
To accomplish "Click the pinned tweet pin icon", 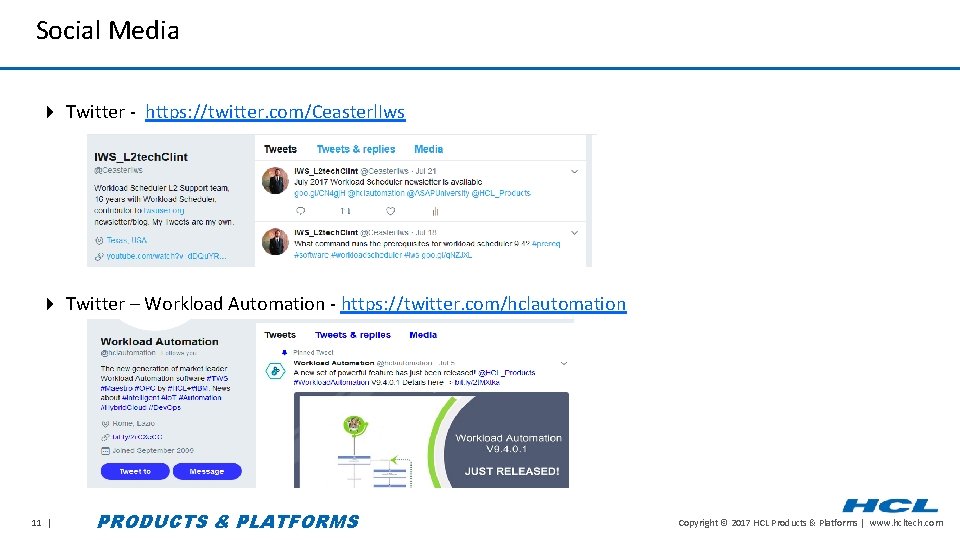I will click(284, 352).
